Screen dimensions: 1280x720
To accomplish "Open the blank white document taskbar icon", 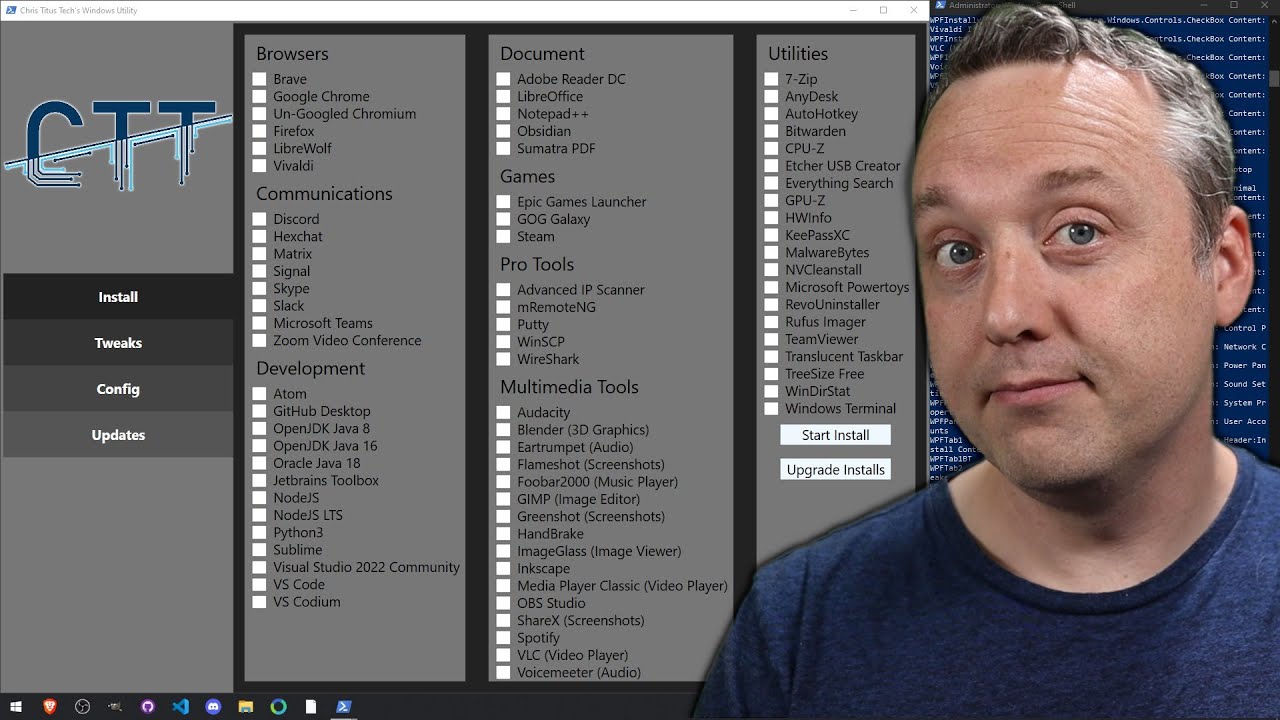I will [311, 707].
